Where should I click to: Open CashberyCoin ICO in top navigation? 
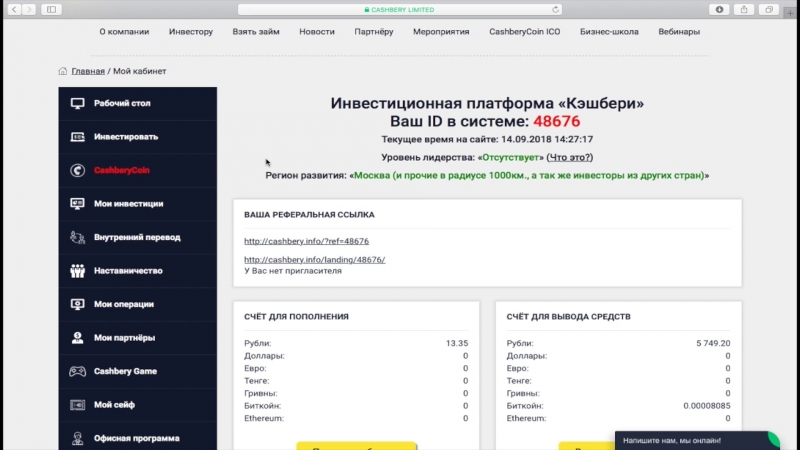tap(524, 32)
